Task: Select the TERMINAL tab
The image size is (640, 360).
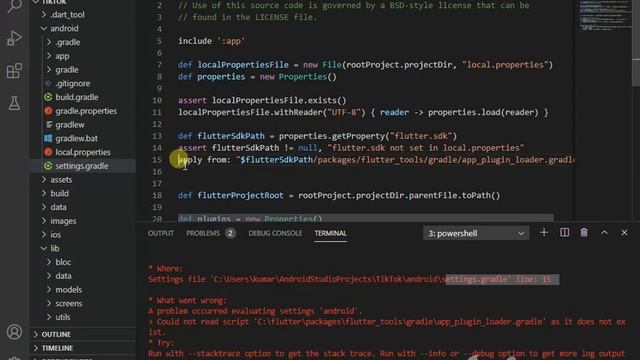Action: [330, 233]
